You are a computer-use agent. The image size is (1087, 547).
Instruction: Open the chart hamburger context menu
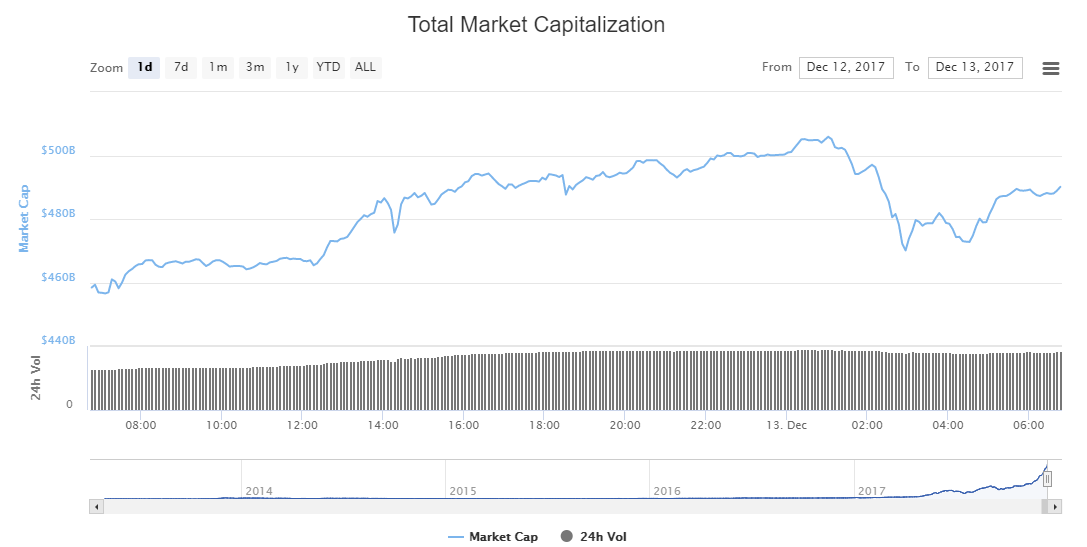click(1050, 68)
